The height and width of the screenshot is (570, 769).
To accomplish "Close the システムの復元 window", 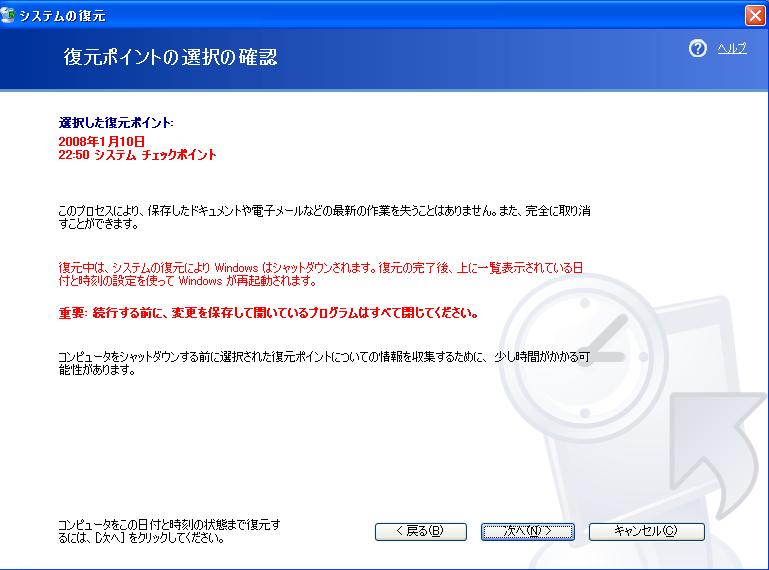I will (755, 15).
